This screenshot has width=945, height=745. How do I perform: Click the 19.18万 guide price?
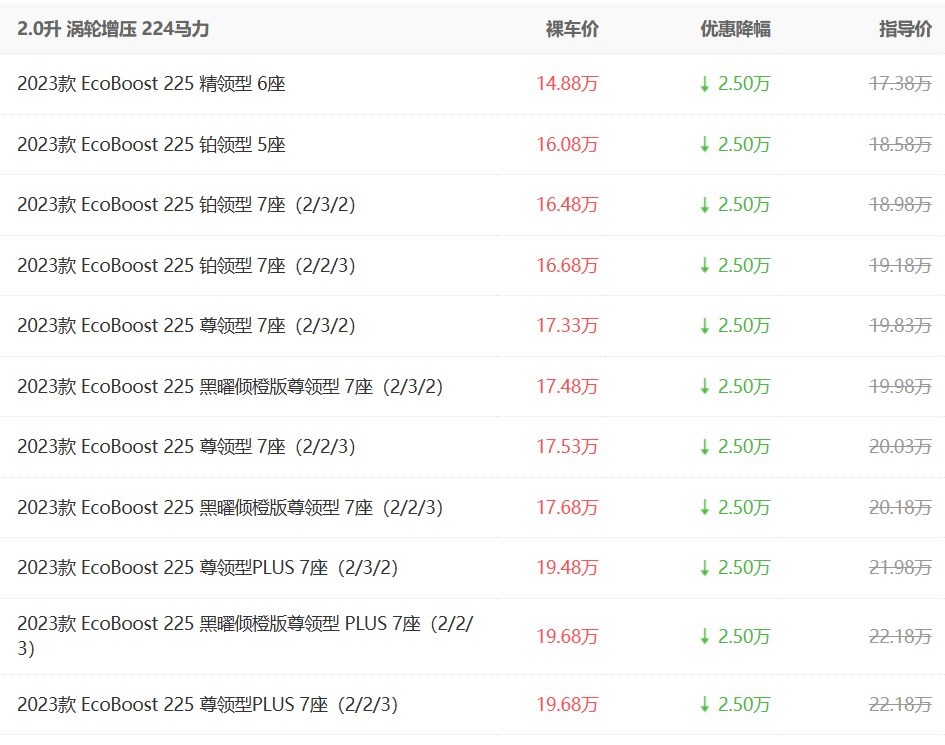(x=900, y=265)
